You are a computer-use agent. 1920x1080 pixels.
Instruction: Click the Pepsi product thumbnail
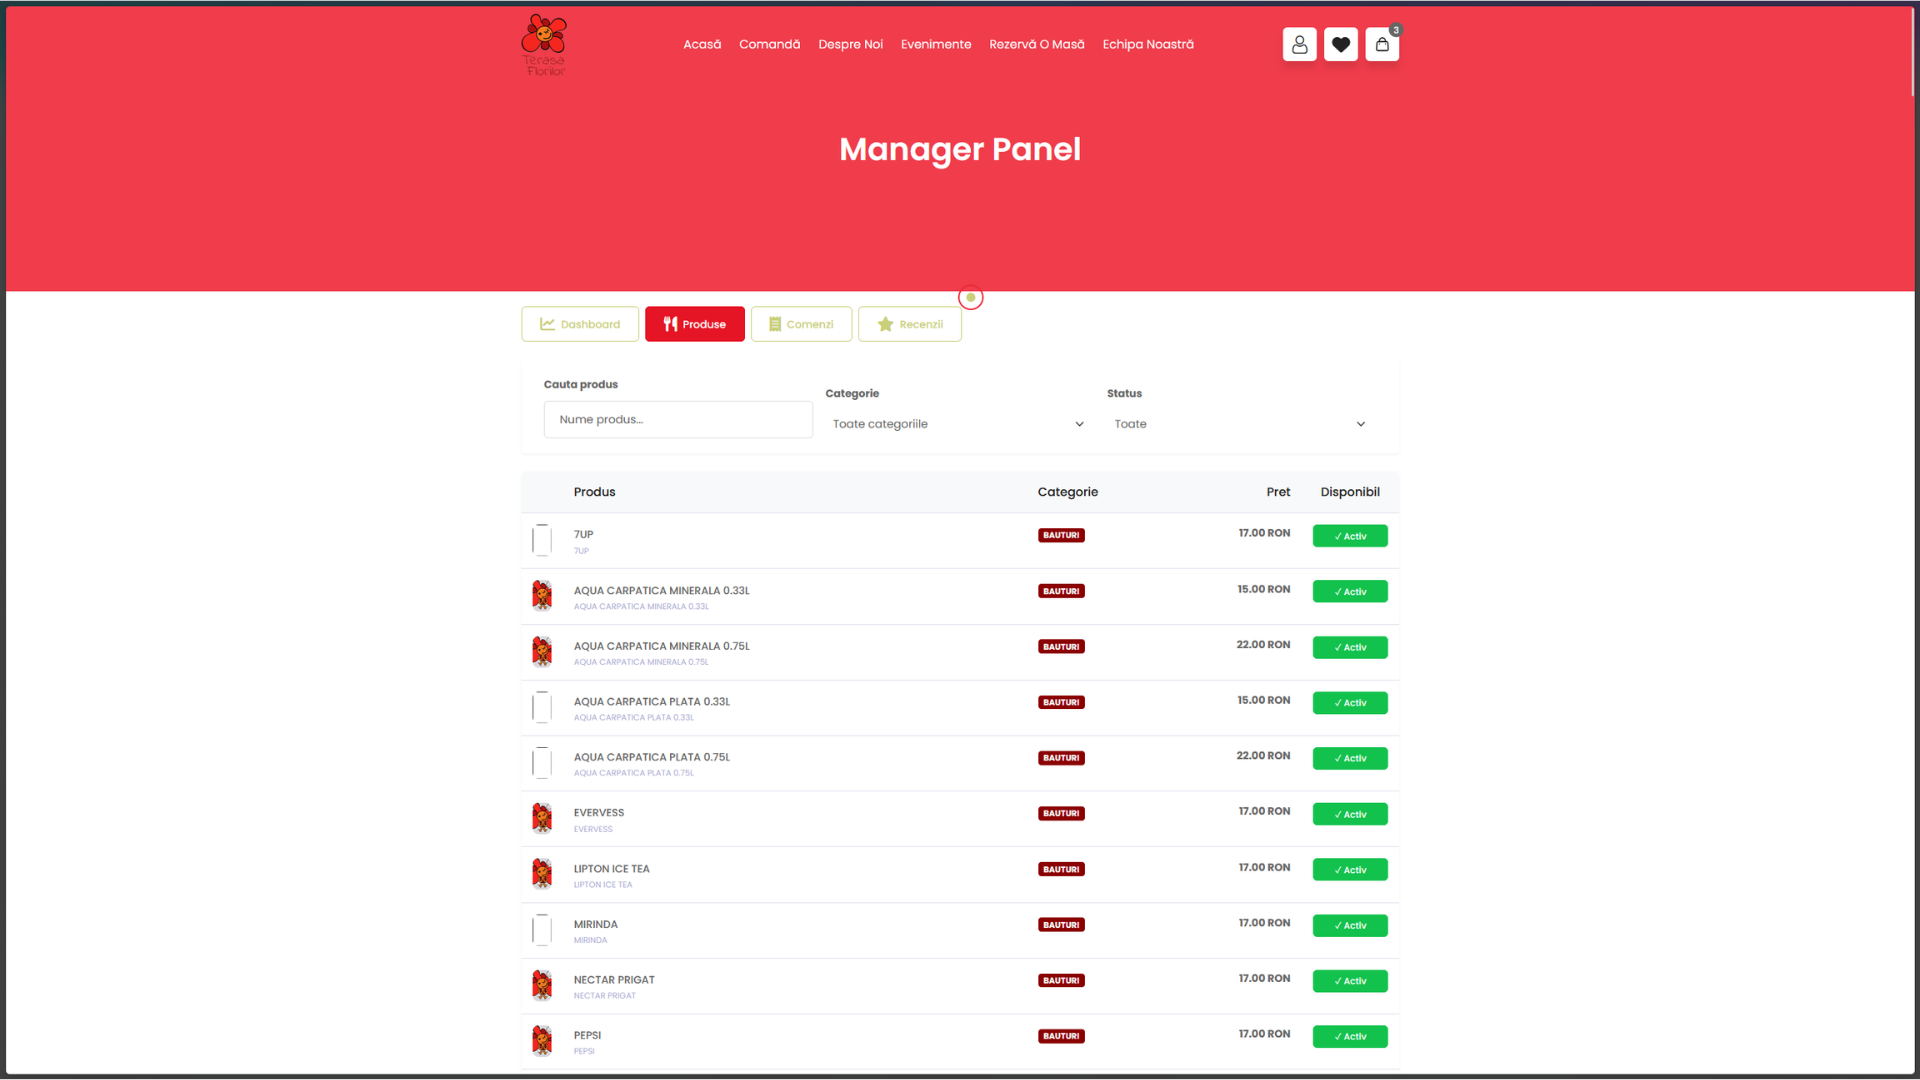(542, 1041)
